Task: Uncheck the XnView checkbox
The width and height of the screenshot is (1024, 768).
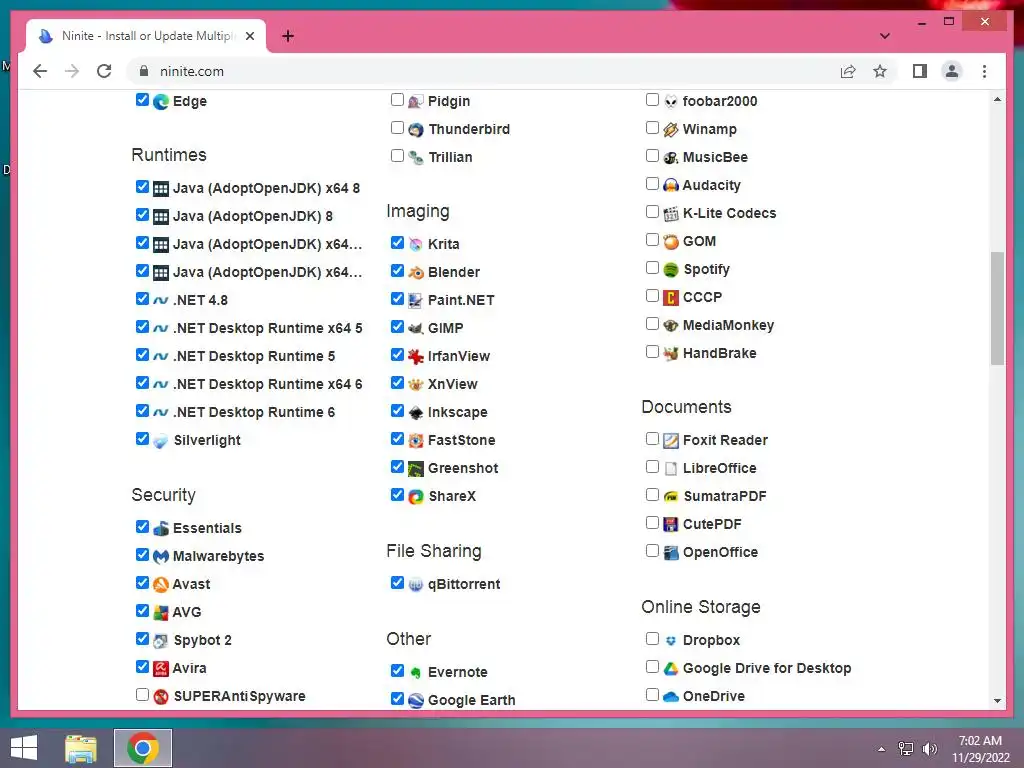Action: tap(397, 382)
